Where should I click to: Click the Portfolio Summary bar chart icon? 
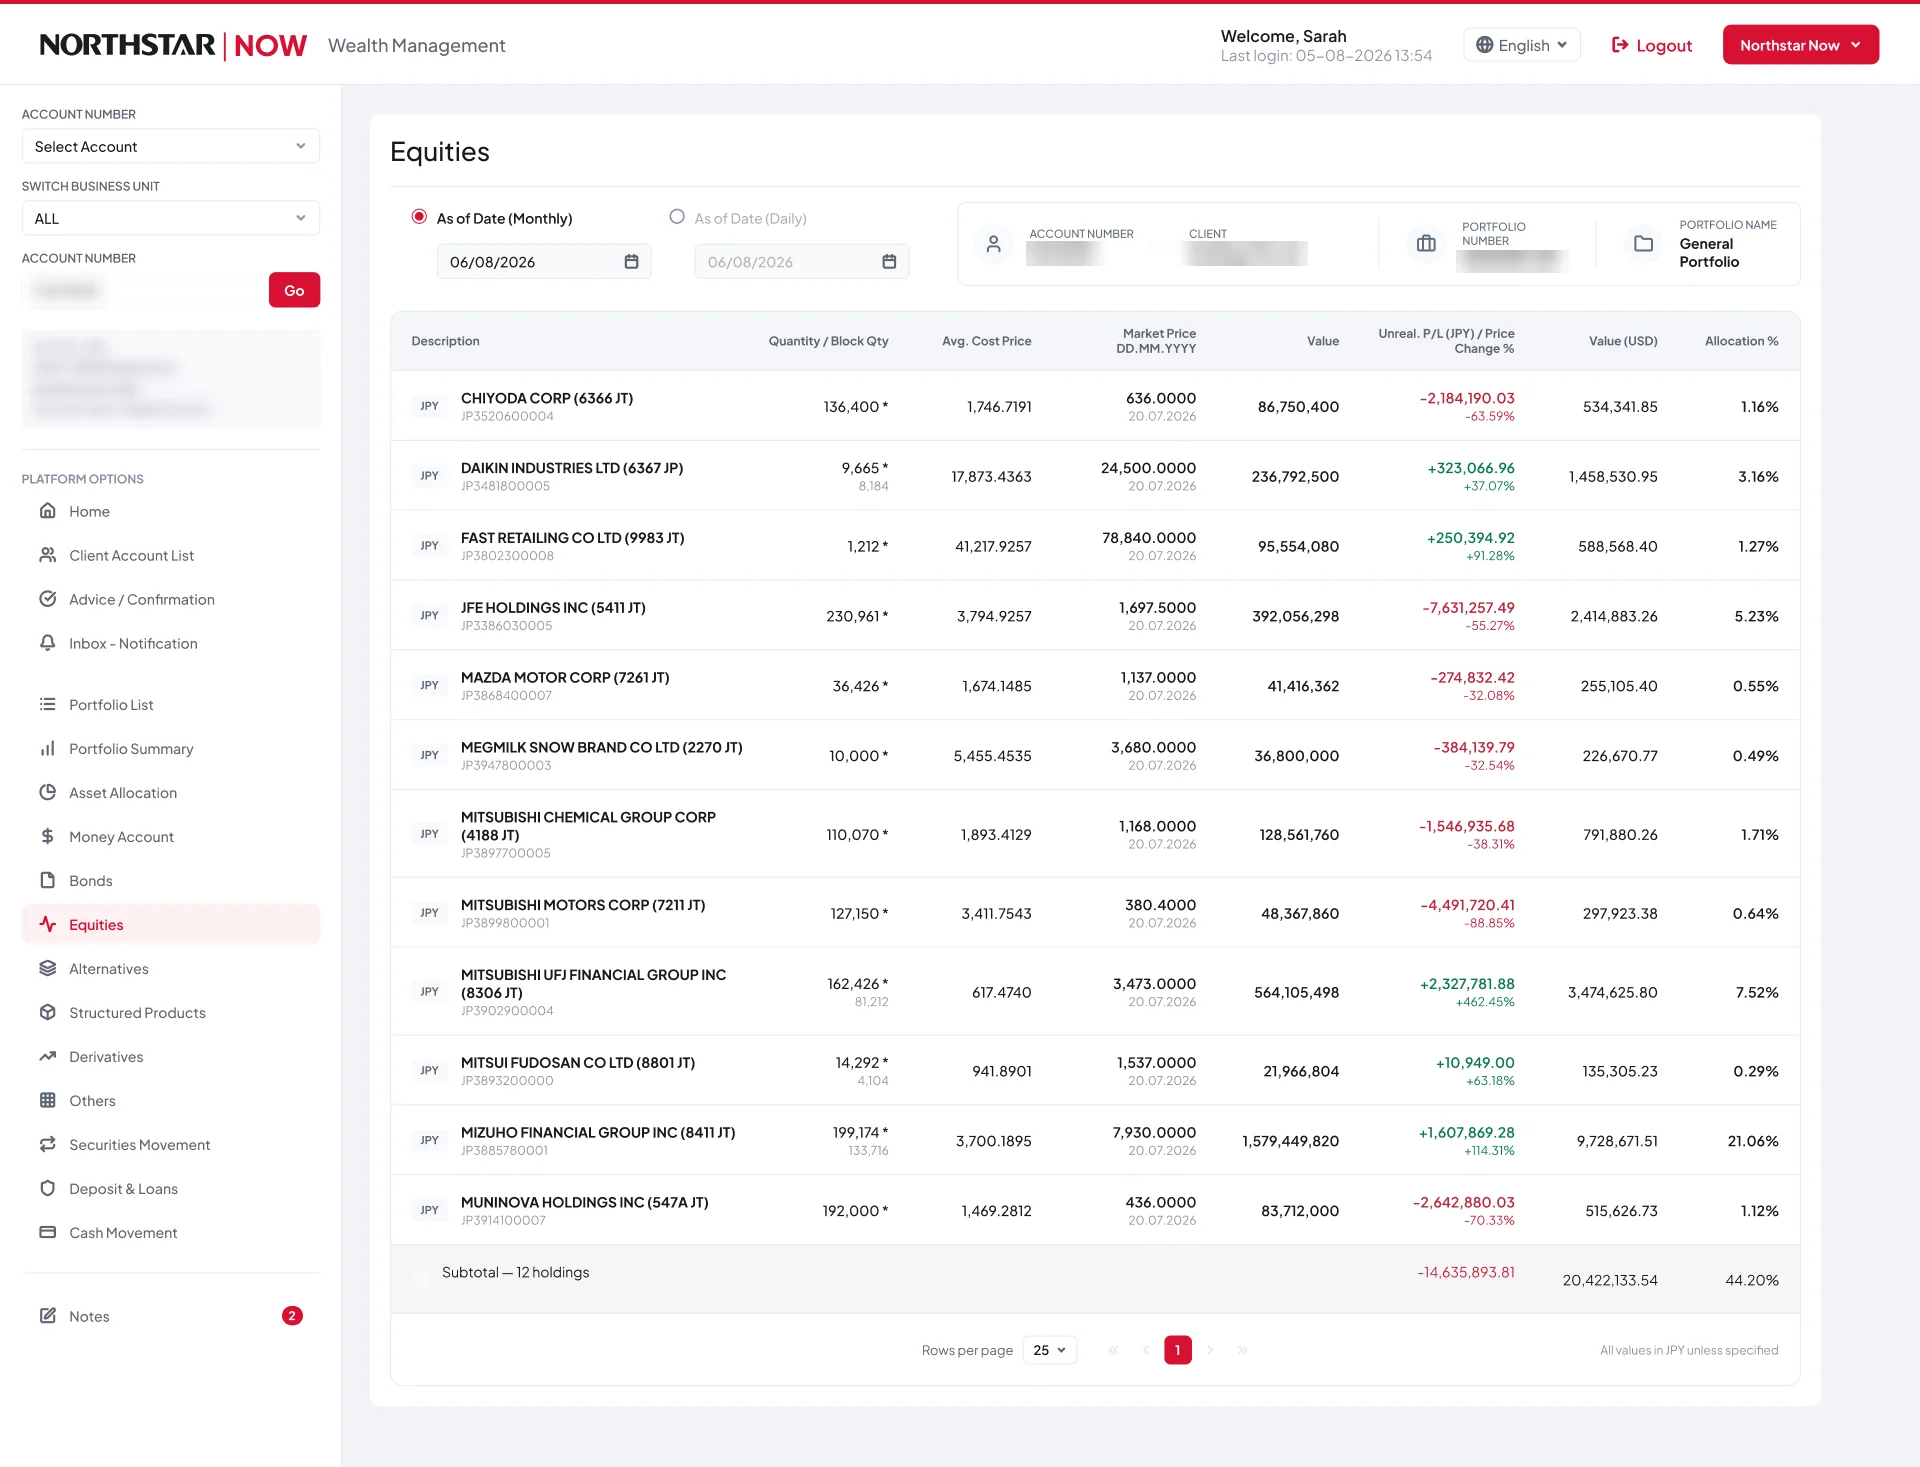coord(47,748)
